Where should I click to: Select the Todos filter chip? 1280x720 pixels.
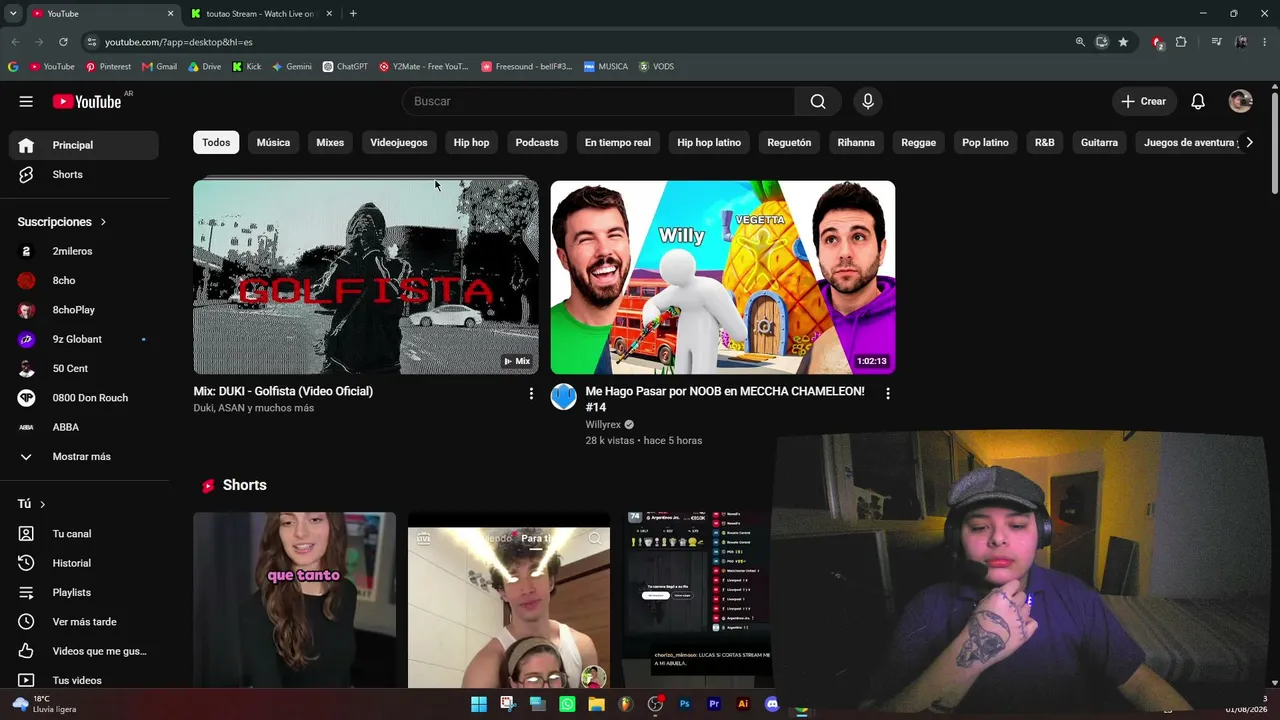coord(216,143)
